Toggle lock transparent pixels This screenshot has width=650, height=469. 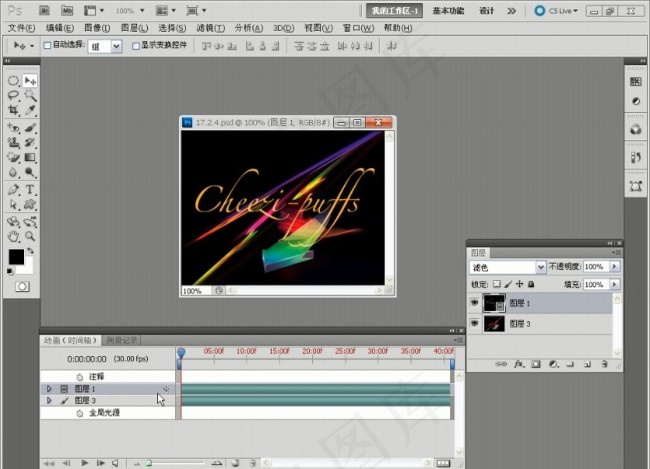(497, 284)
